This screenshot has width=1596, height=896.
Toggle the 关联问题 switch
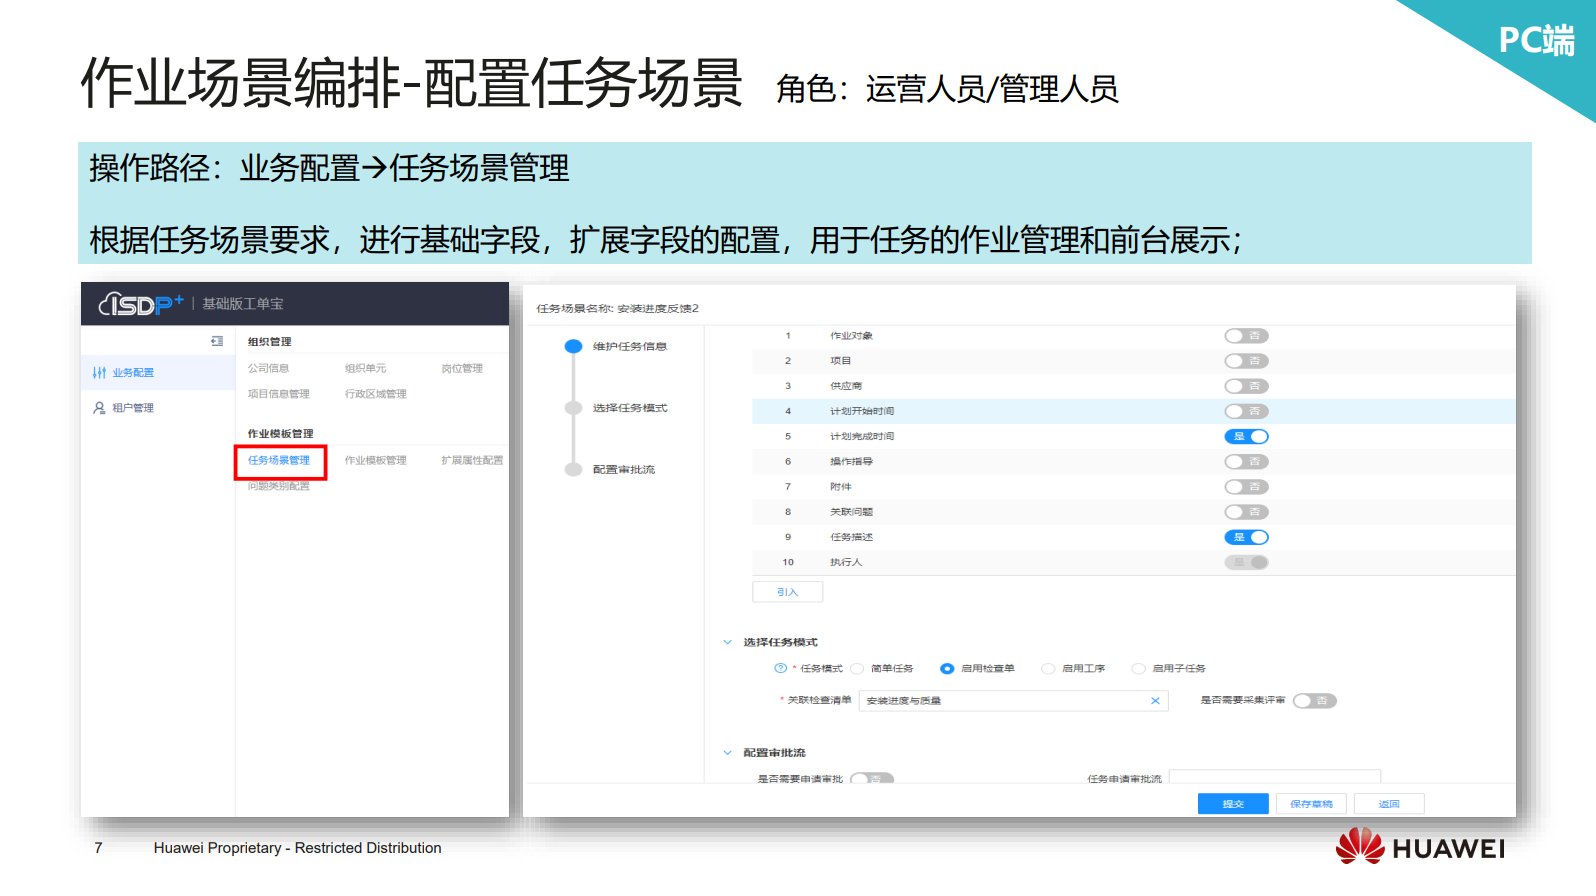1247,512
